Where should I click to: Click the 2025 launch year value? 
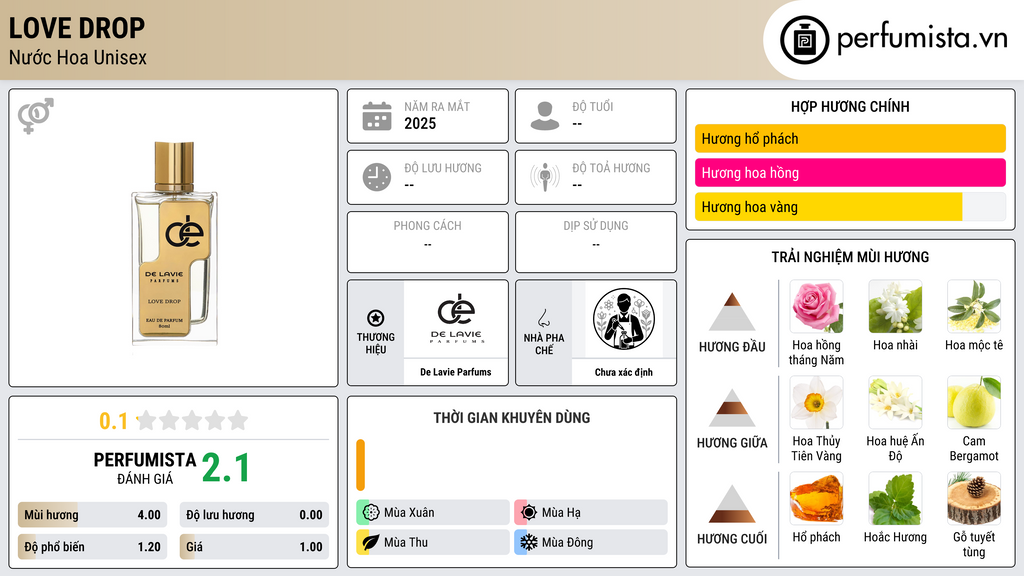(420, 123)
